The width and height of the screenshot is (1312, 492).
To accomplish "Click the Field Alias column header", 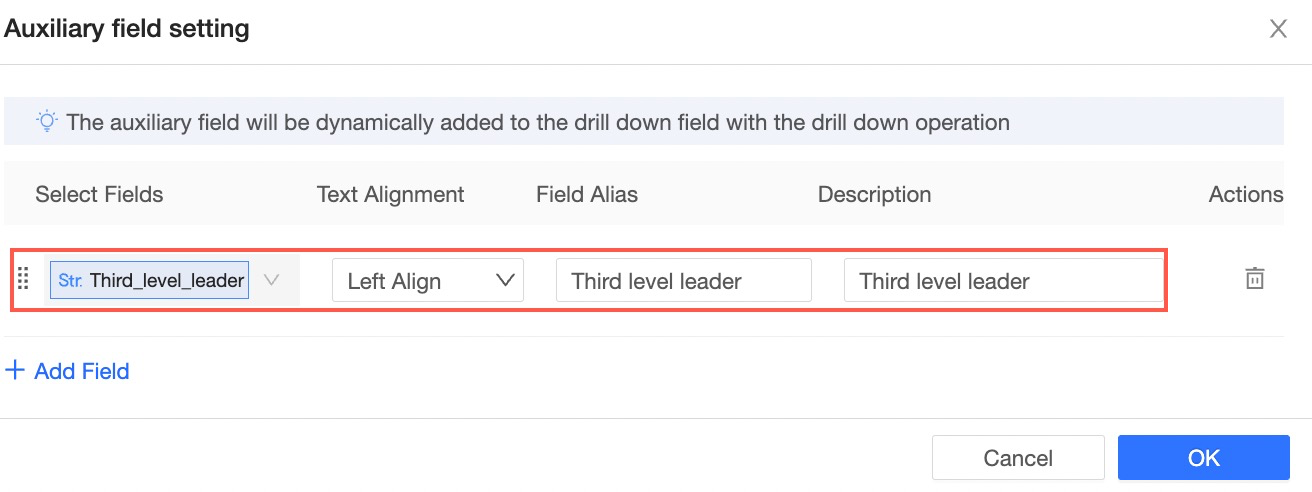I will [586, 194].
